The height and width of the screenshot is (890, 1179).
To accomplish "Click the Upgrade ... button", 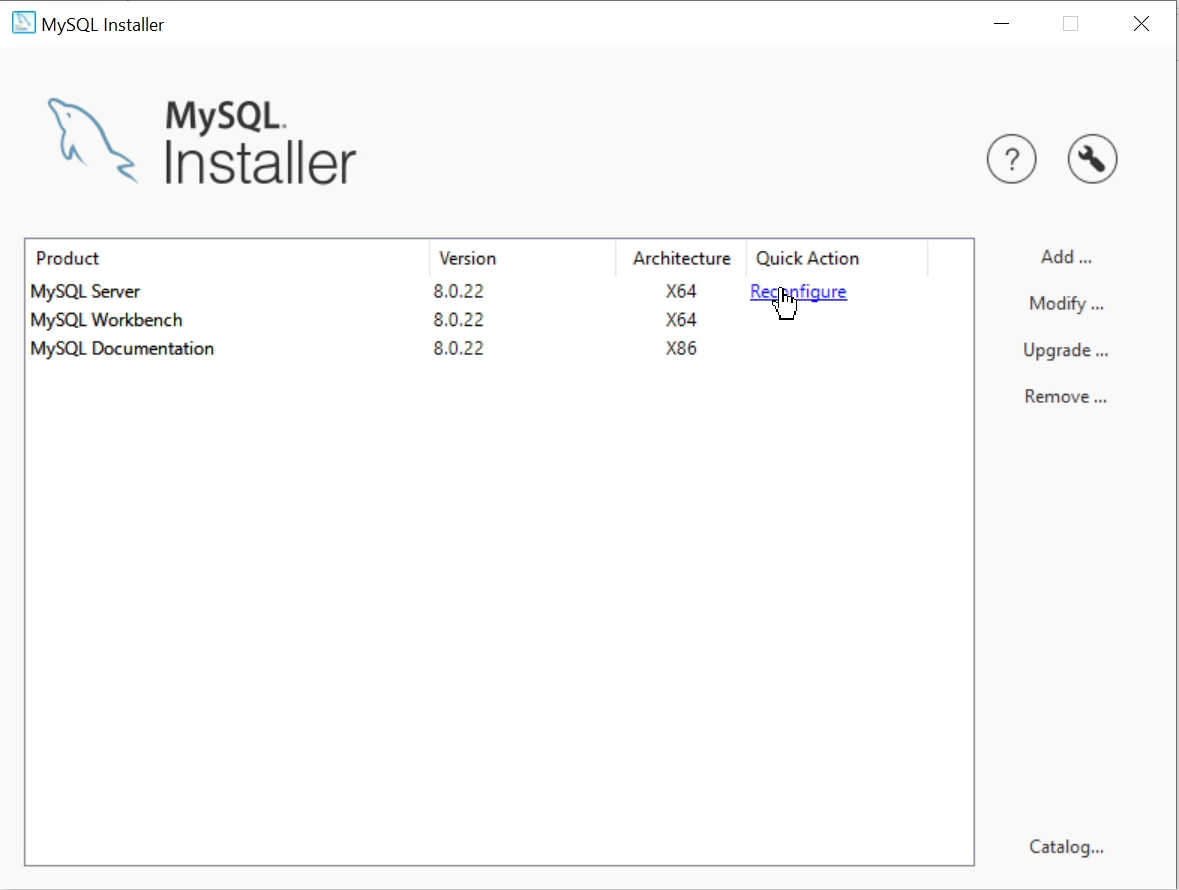I will point(1065,350).
